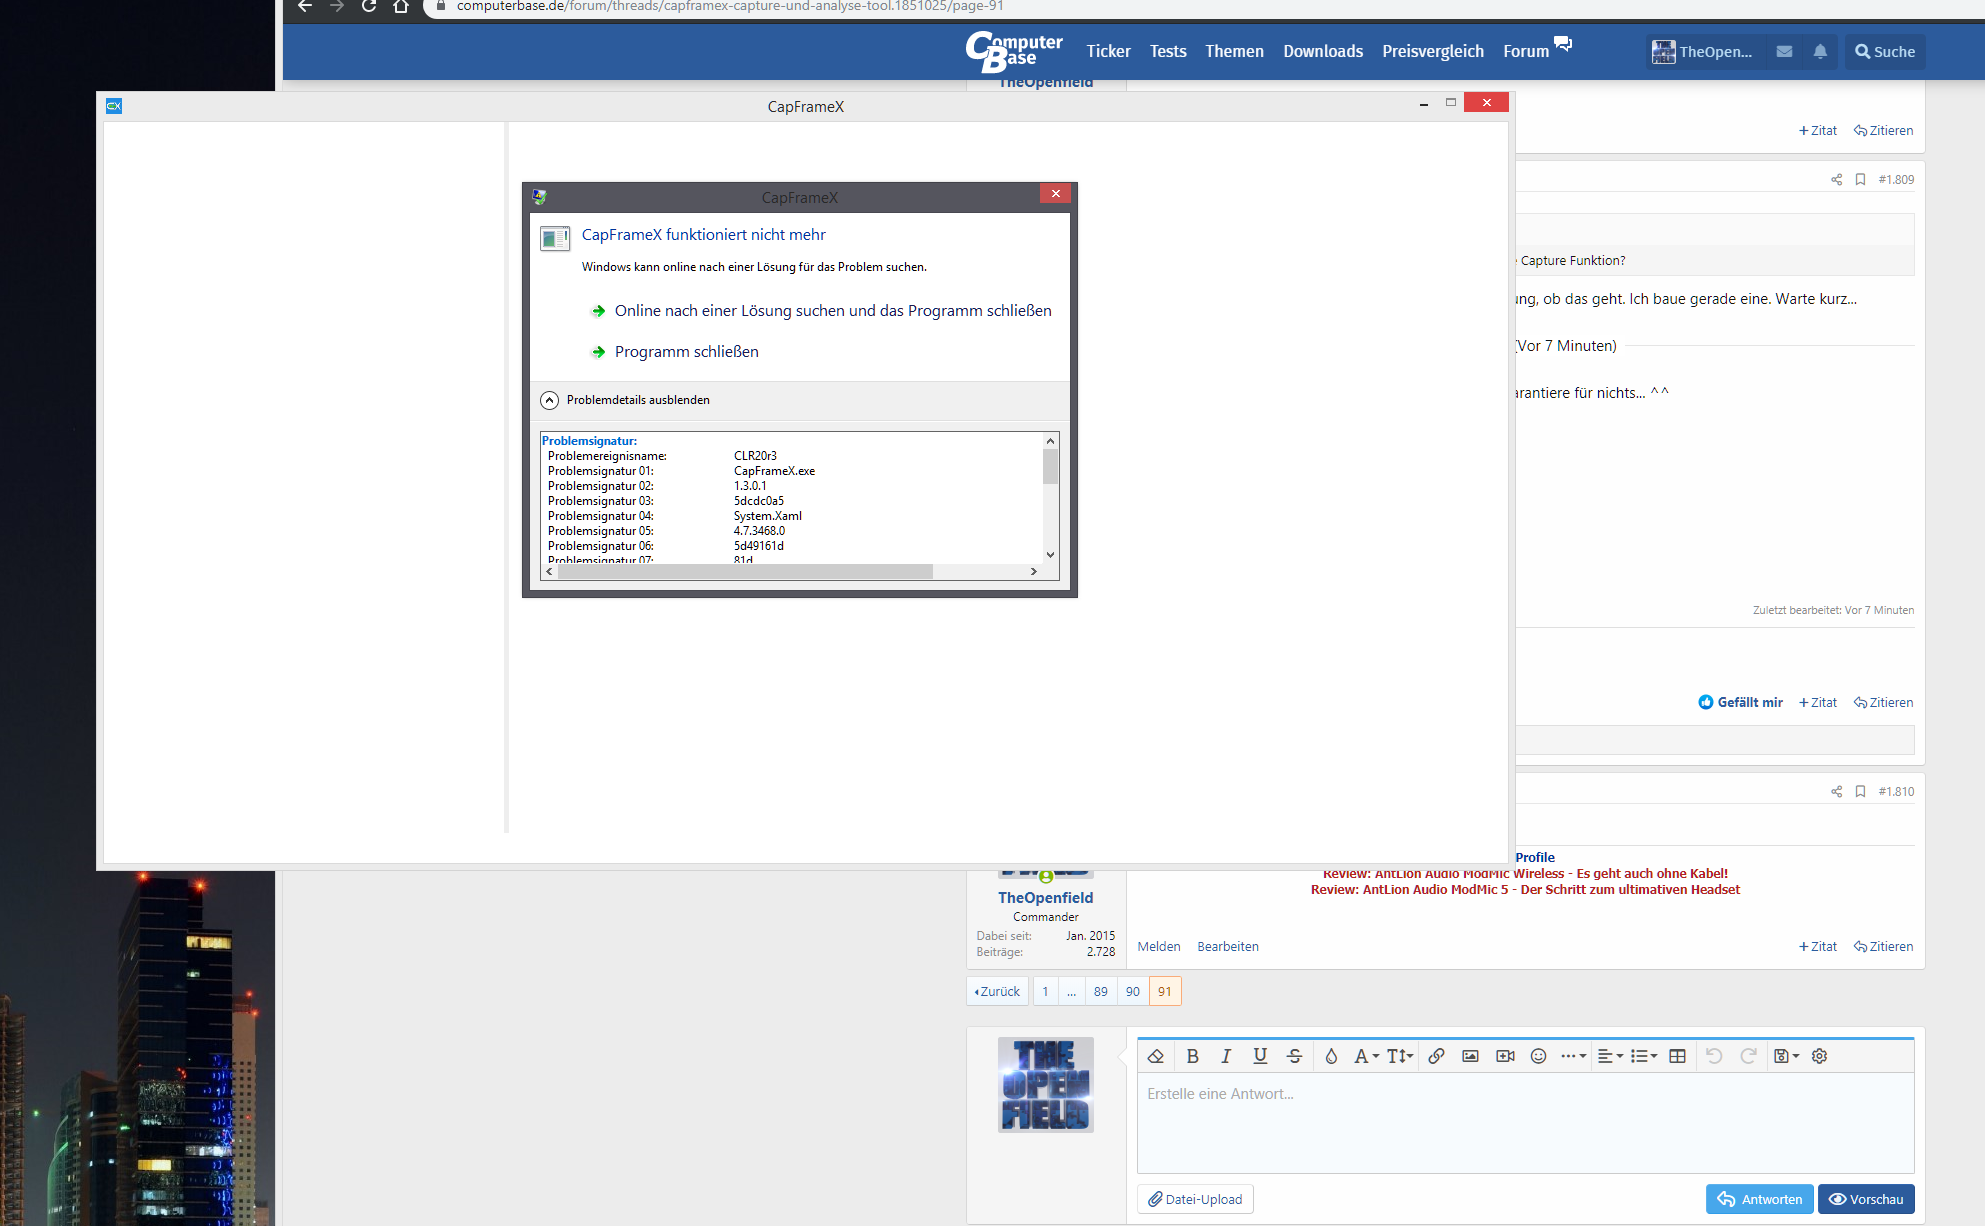Click the insert link icon
This screenshot has width=1985, height=1226.
pyautogui.click(x=1436, y=1056)
